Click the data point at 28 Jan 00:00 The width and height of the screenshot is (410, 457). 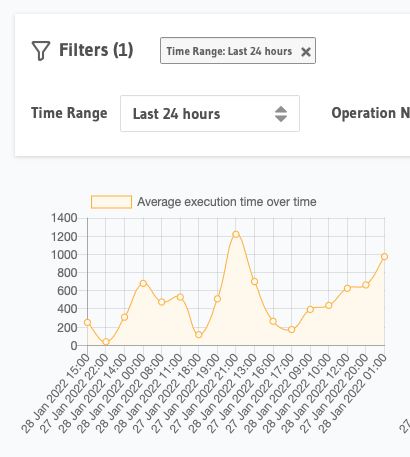143,283
